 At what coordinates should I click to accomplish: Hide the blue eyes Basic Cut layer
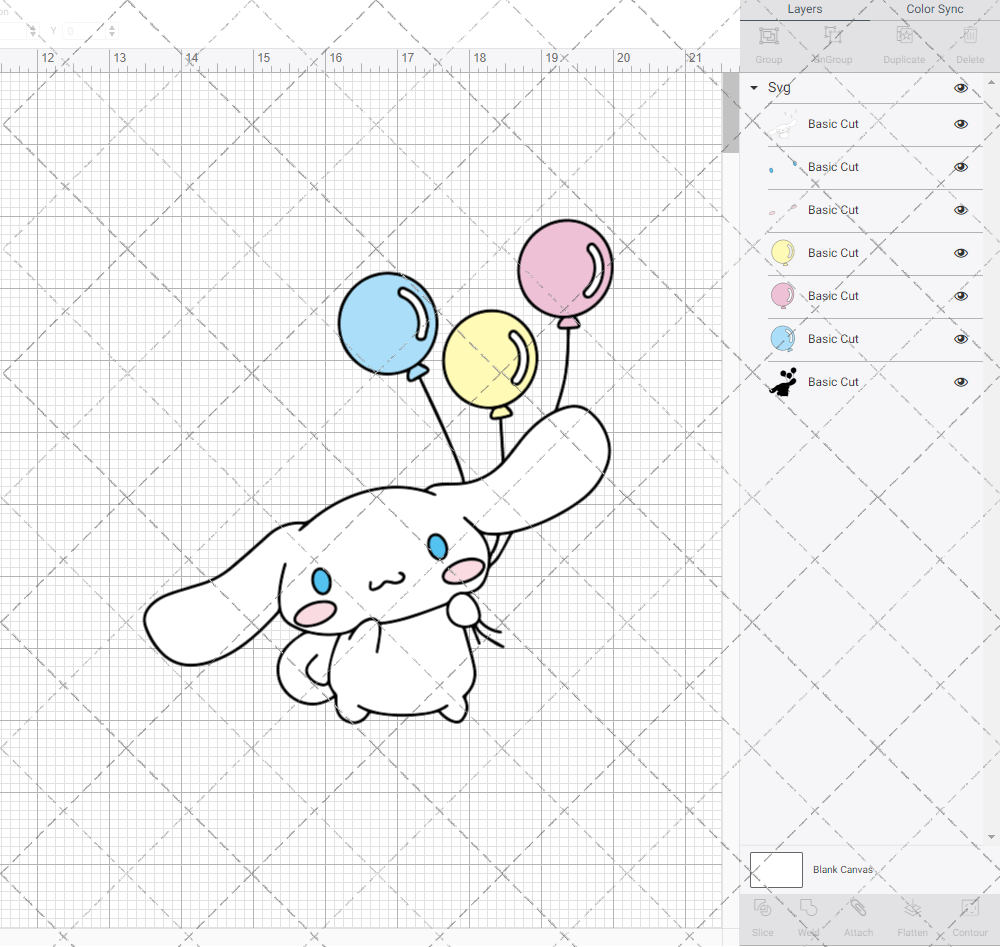(x=960, y=167)
